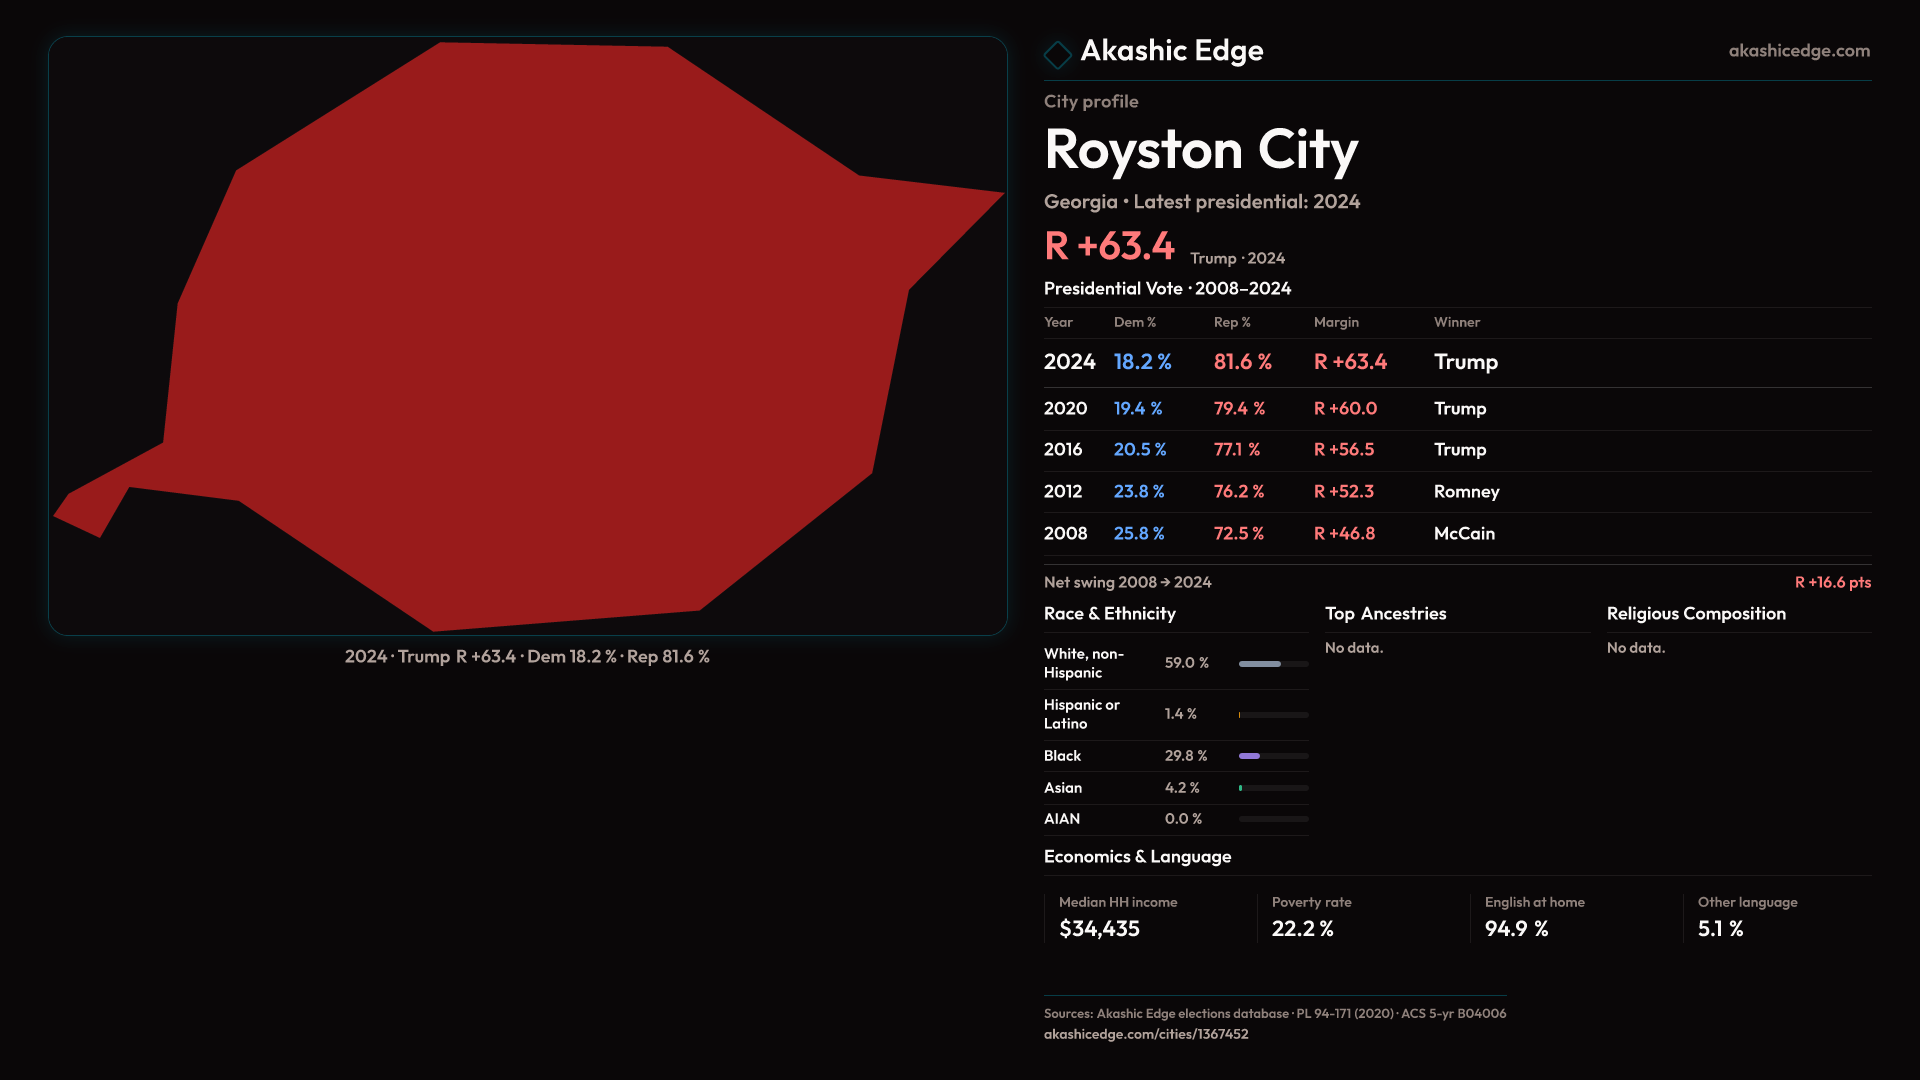Viewport: 1920px width, 1080px height.
Task: Click the R +63.4 headline margin
Action: coord(1109,246)
